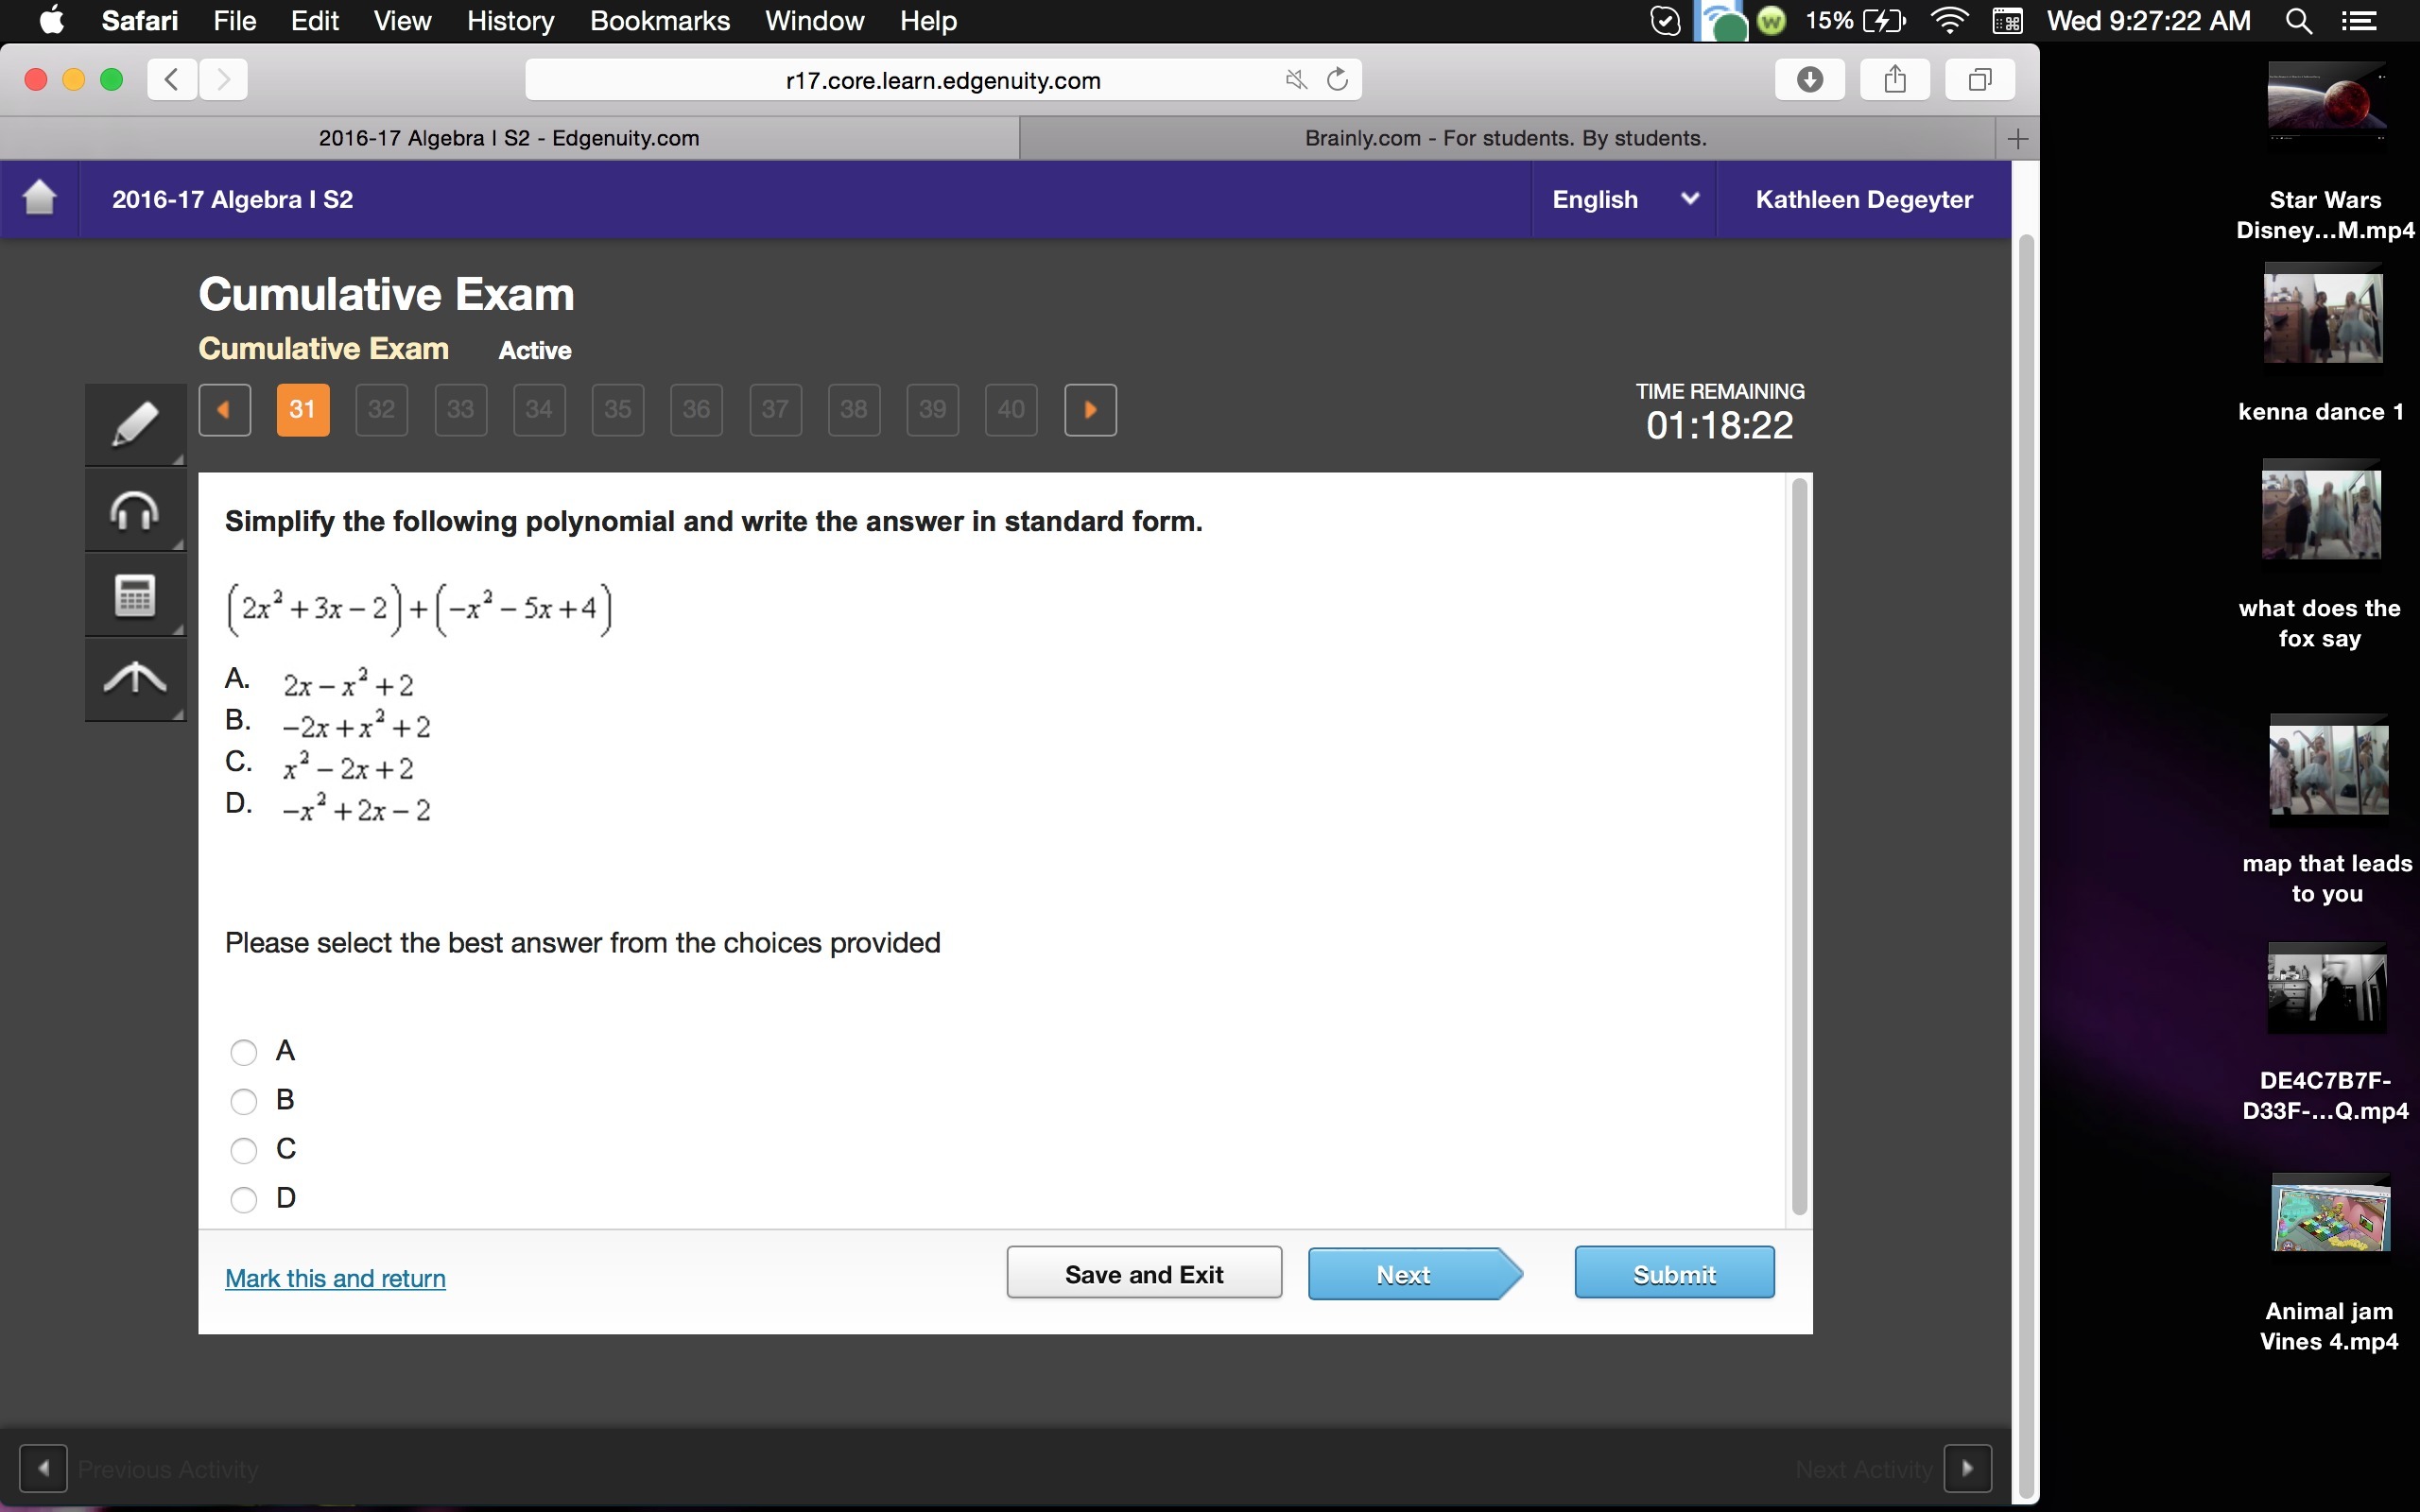
Task: Choose answer C radio button
Action: 244,1150
